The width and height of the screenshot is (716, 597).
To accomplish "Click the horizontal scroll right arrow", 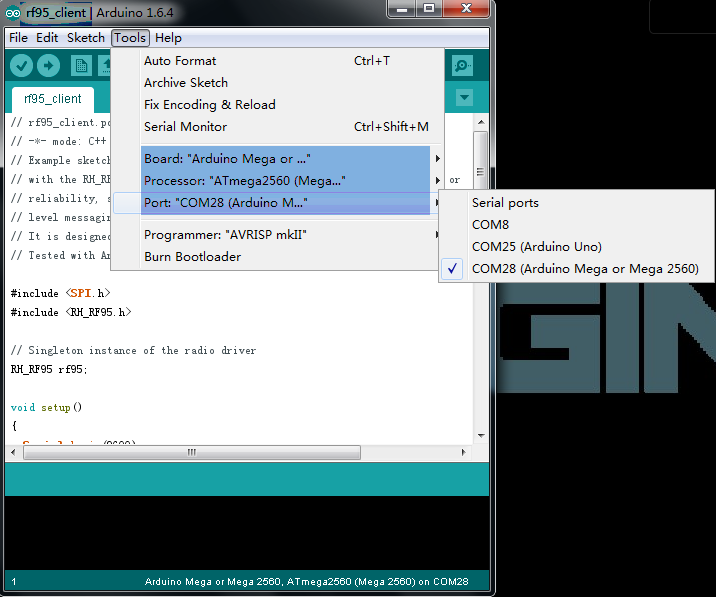I will click(x=463, y=453).
